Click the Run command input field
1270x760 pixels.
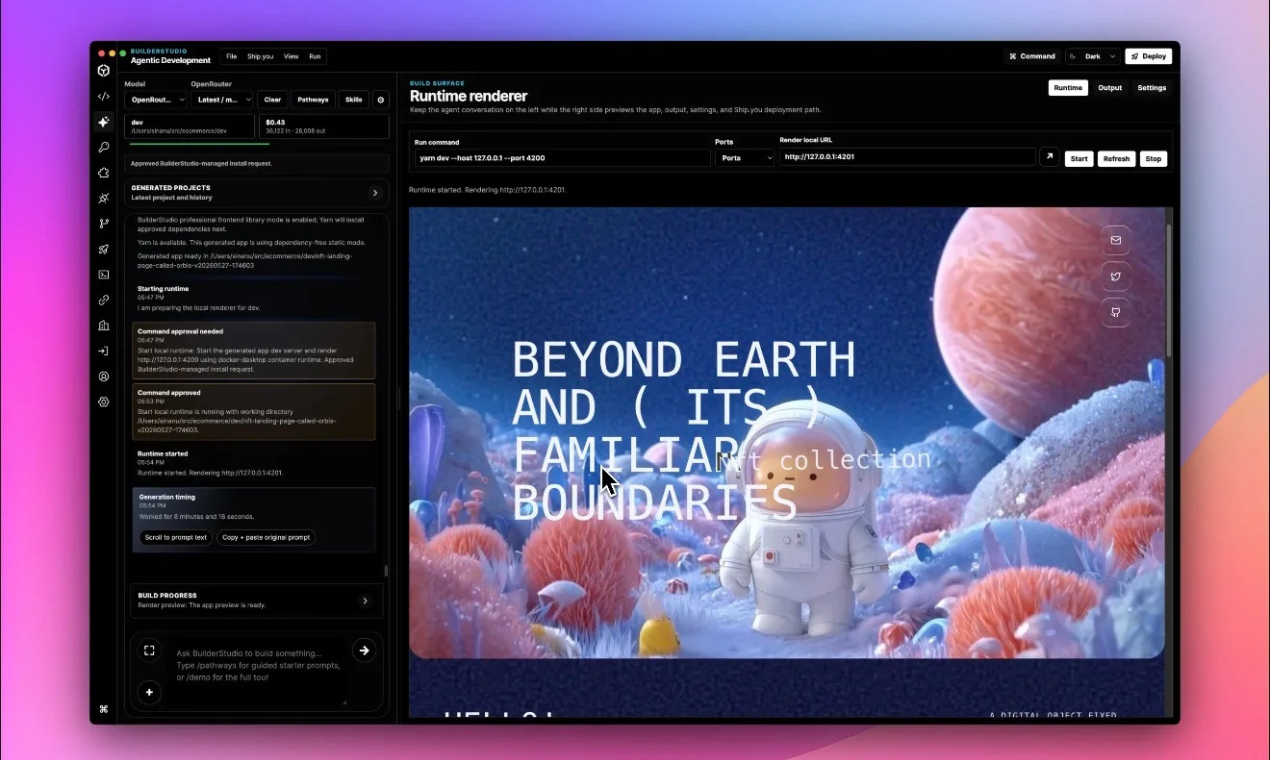[562, 158]
